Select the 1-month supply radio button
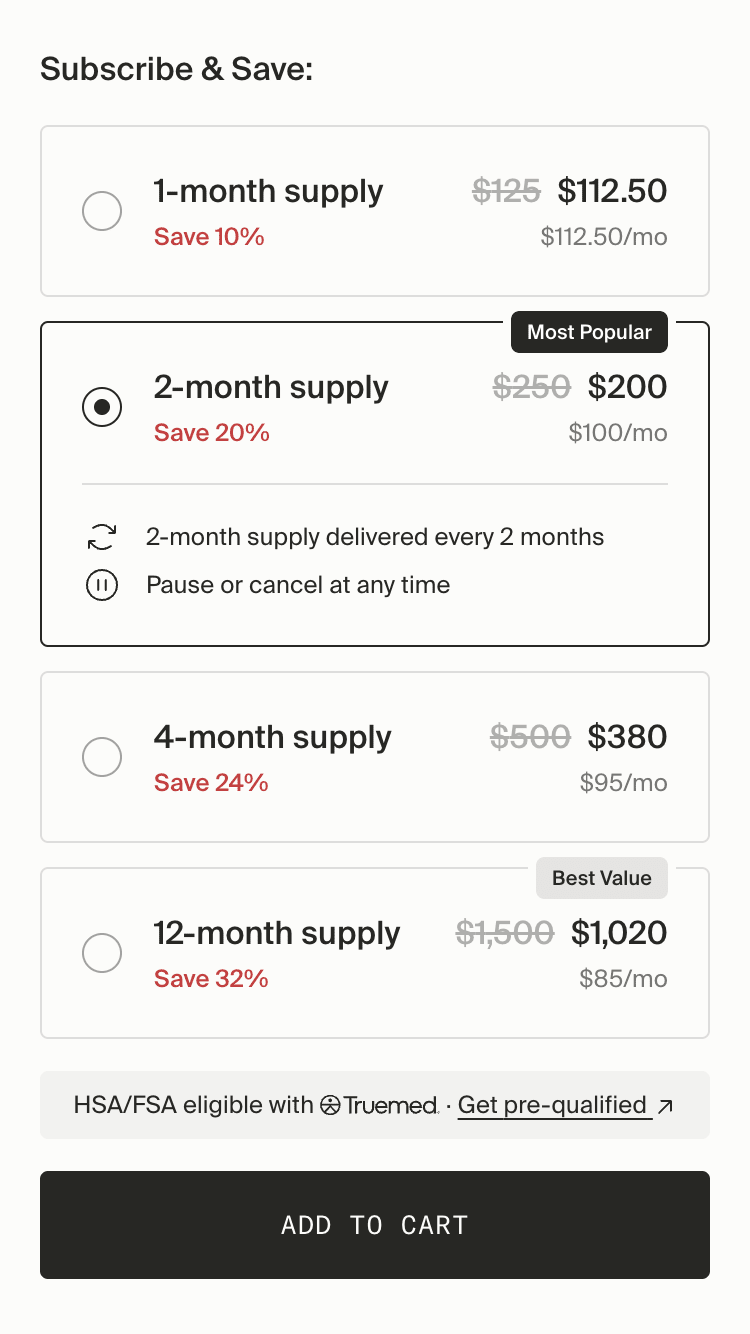 click(102, 211)
